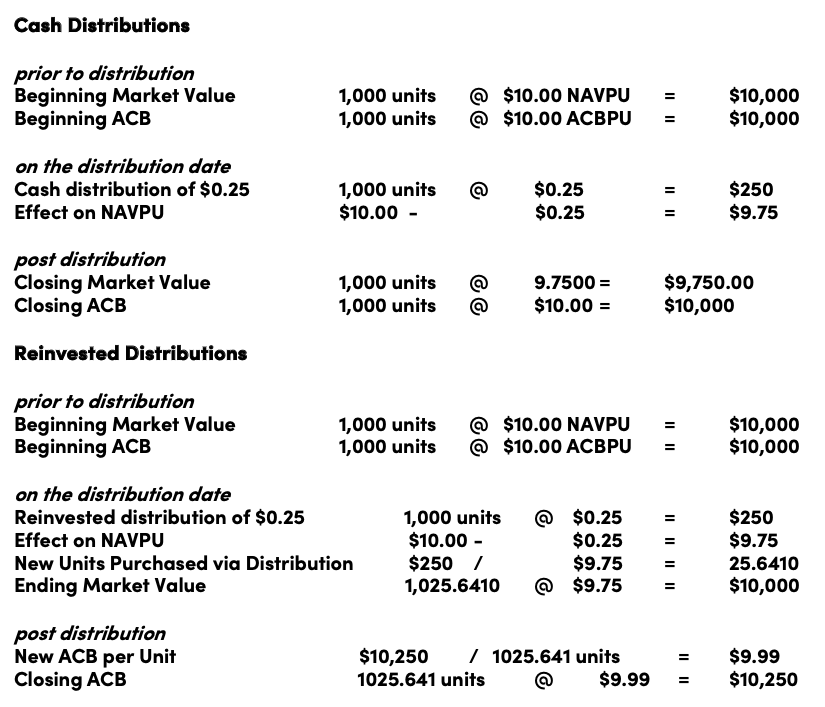This screenshot has height=707, width=825.
Task: Click the $10,250 numerator in New ACB row
Action: coord(393,656)
